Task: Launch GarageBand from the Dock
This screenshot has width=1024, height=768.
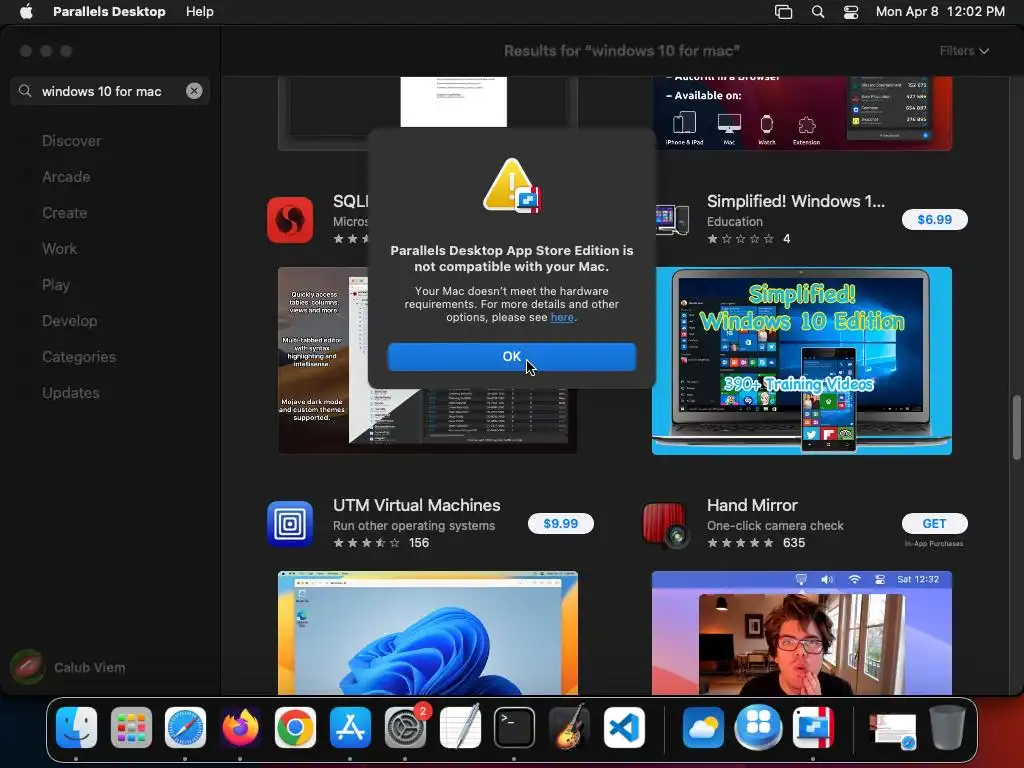Action: click(569, 727)
